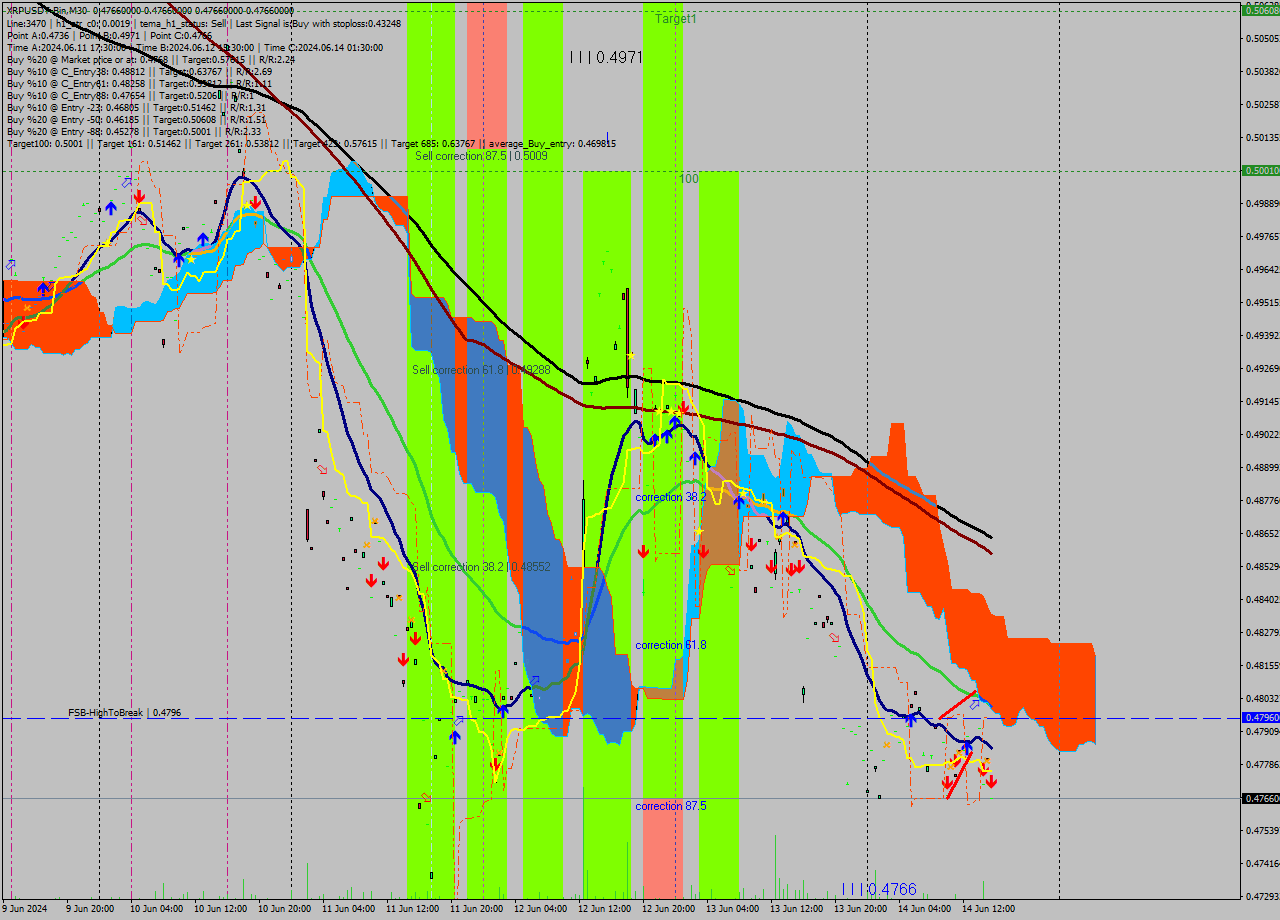The width and height of the screenshot is (1280, 920).
Task: Click 'Sell correction 87.5 | 0.5009' label
Action: [x=481, y=156]
